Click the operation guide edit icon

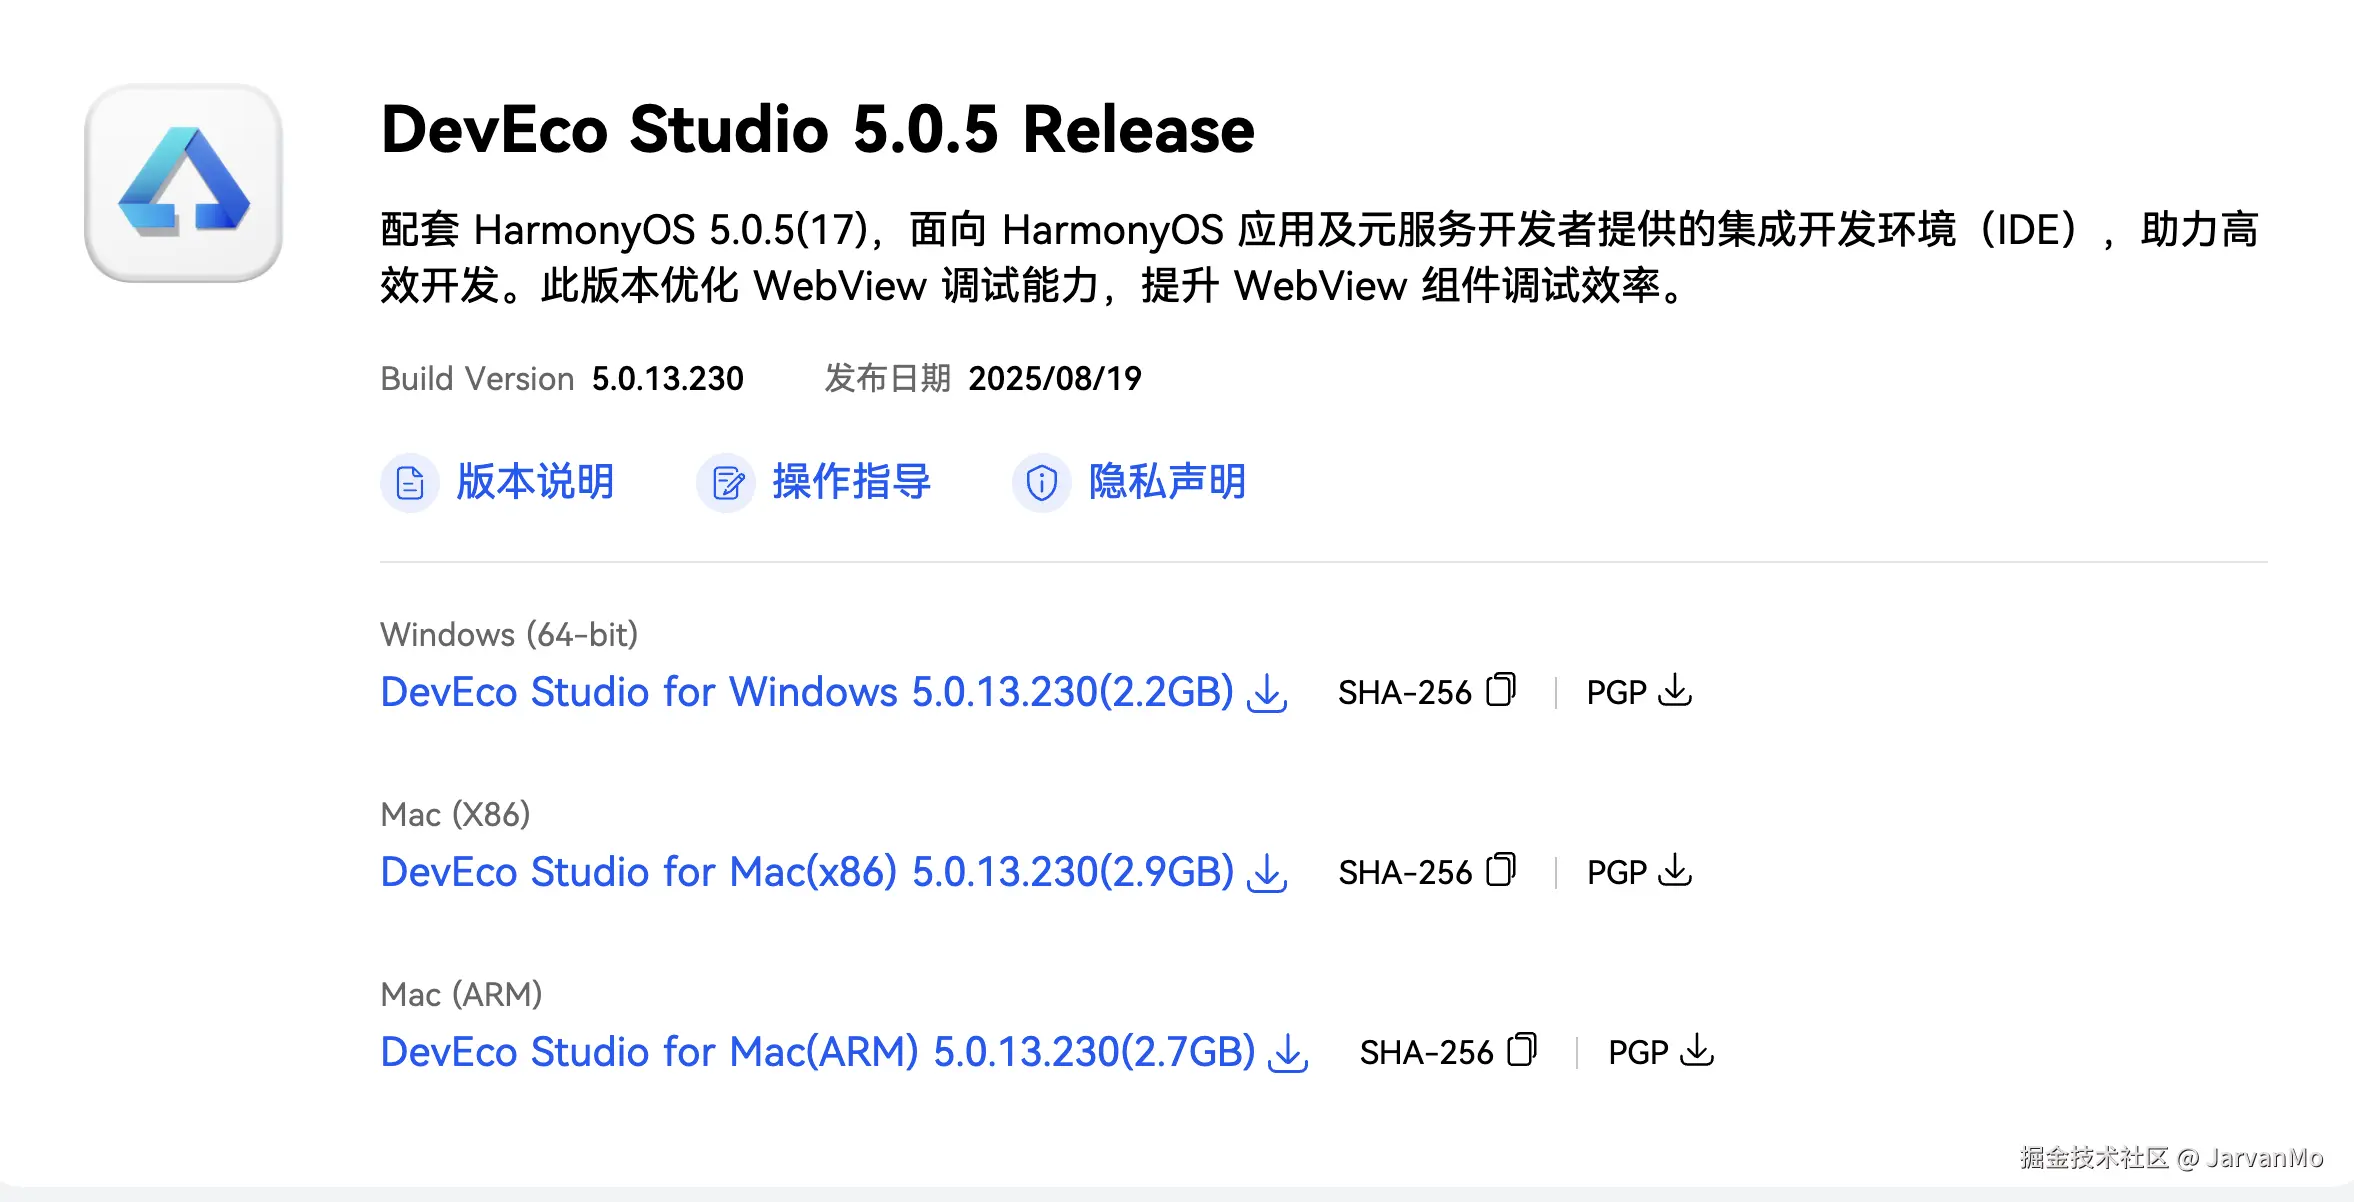[726, 483]
